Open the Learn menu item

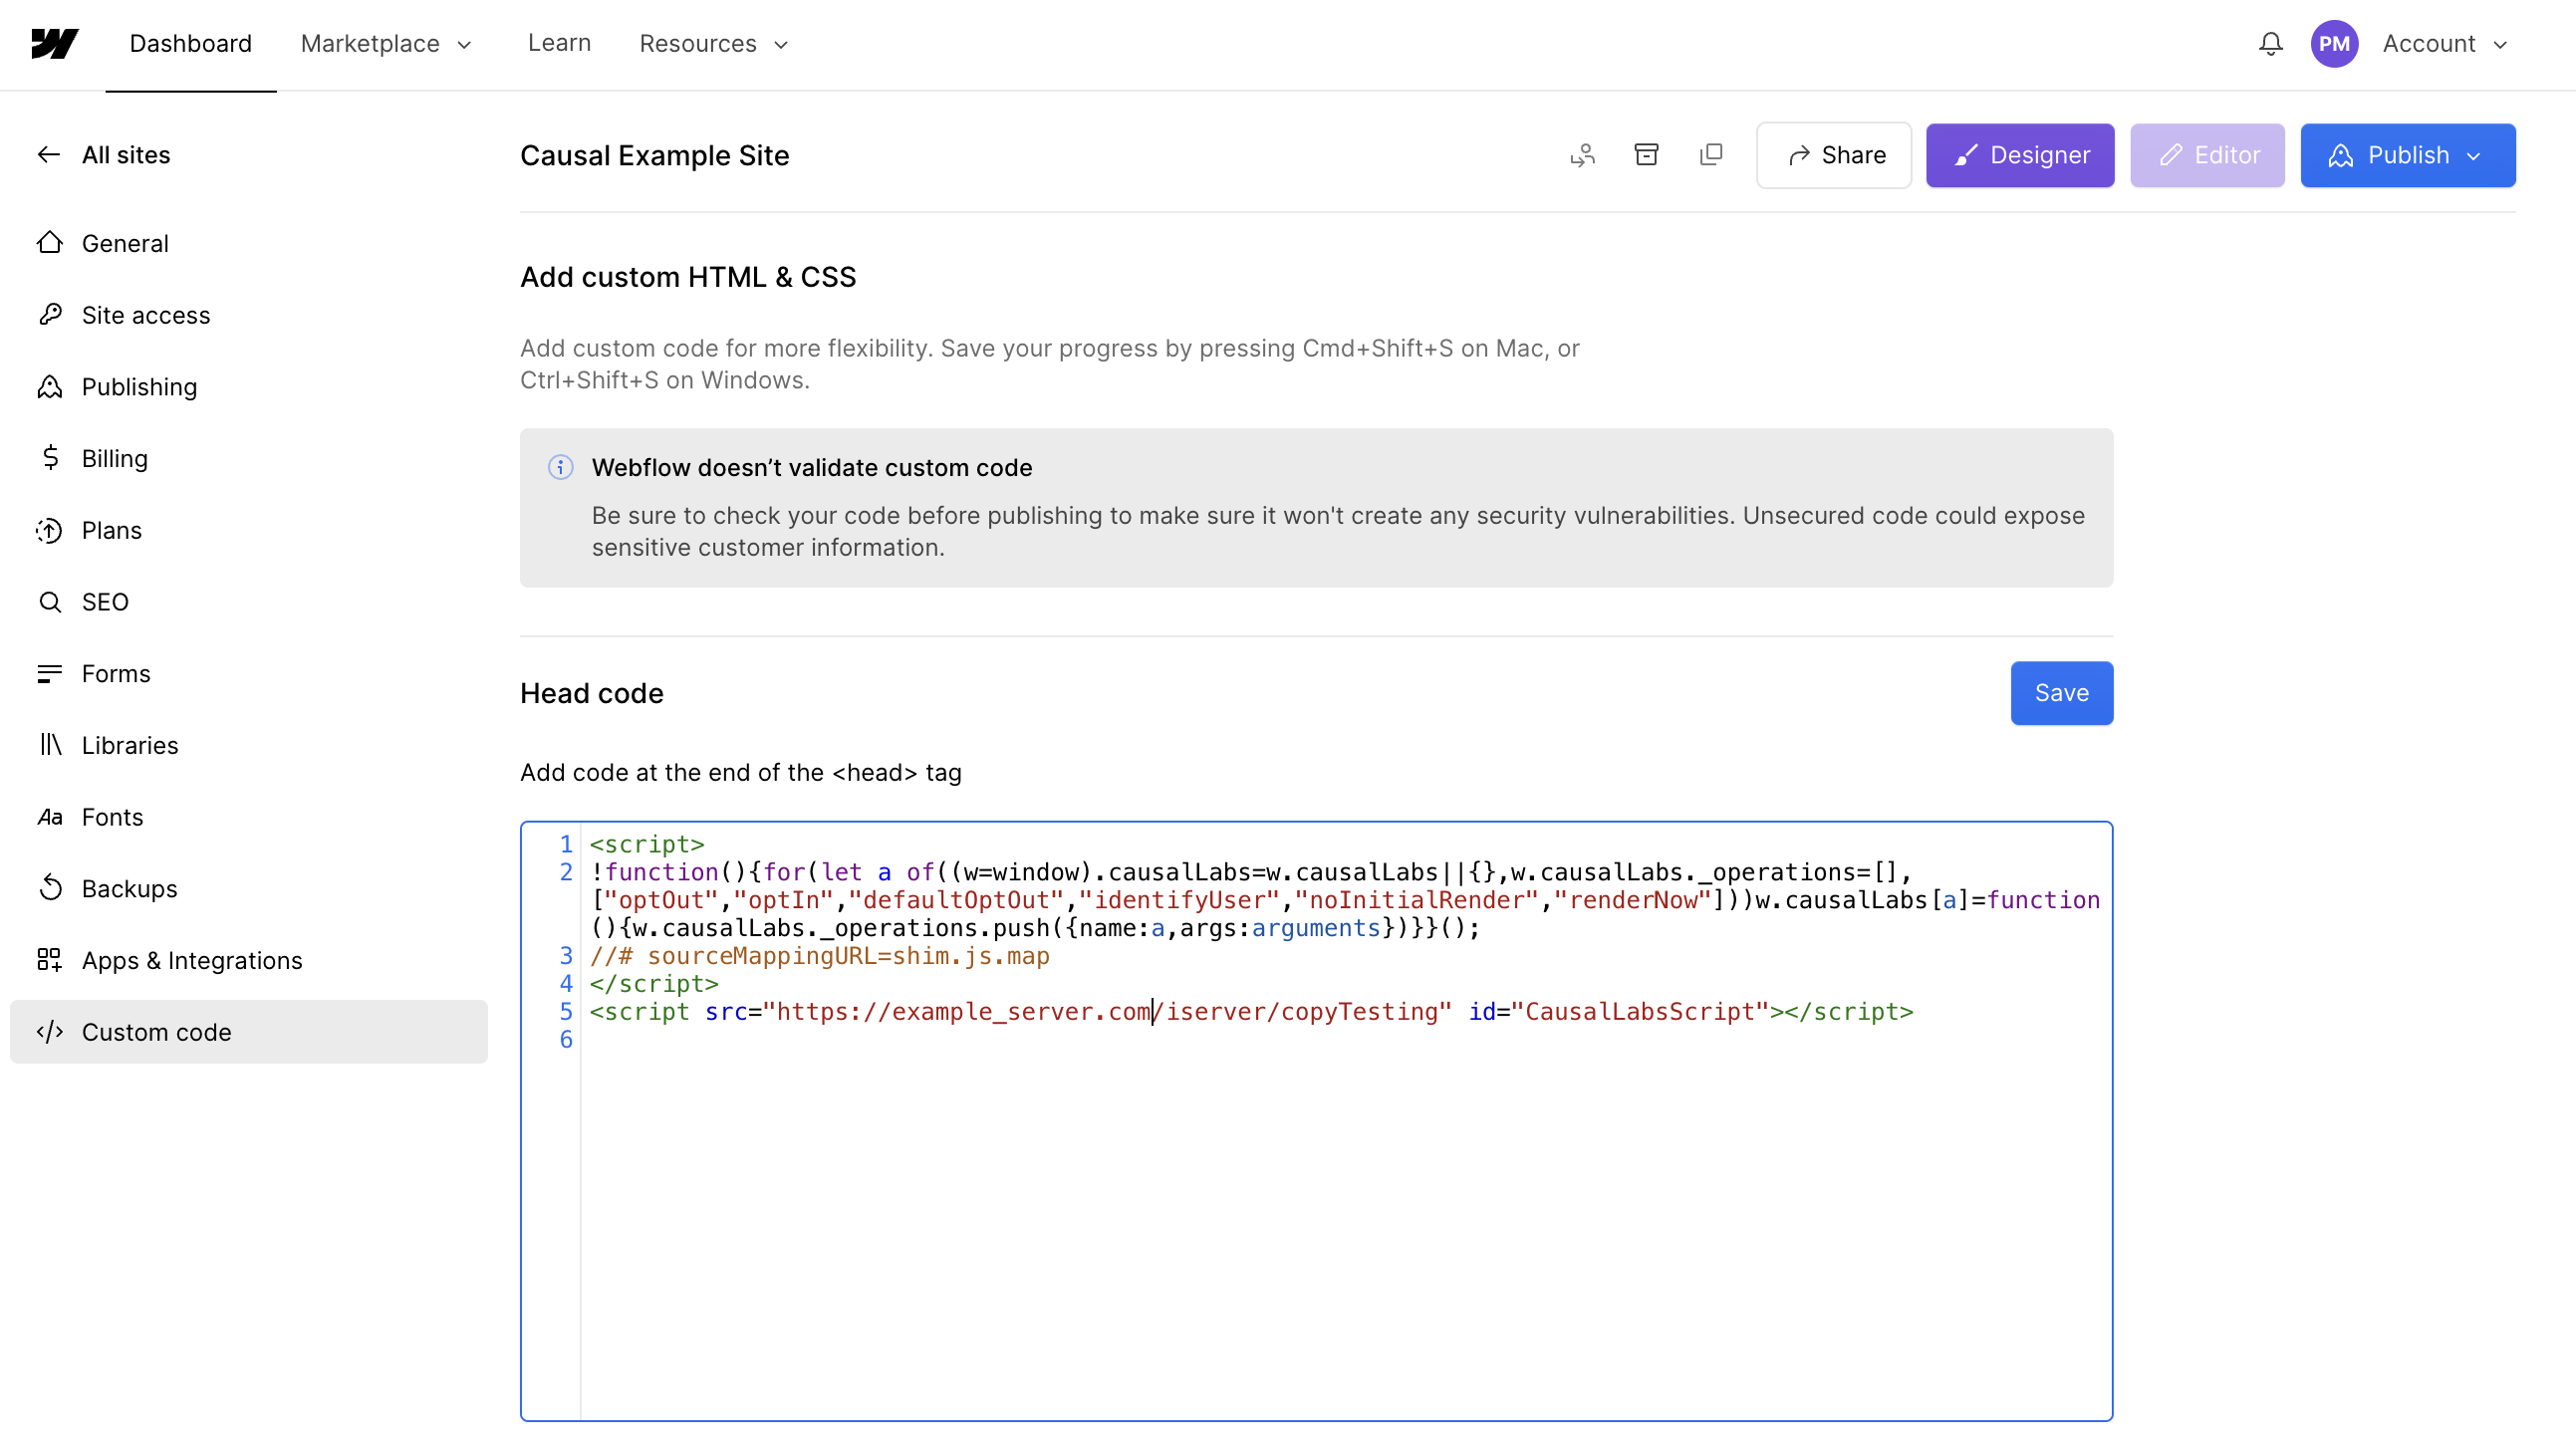click(559, 43)
